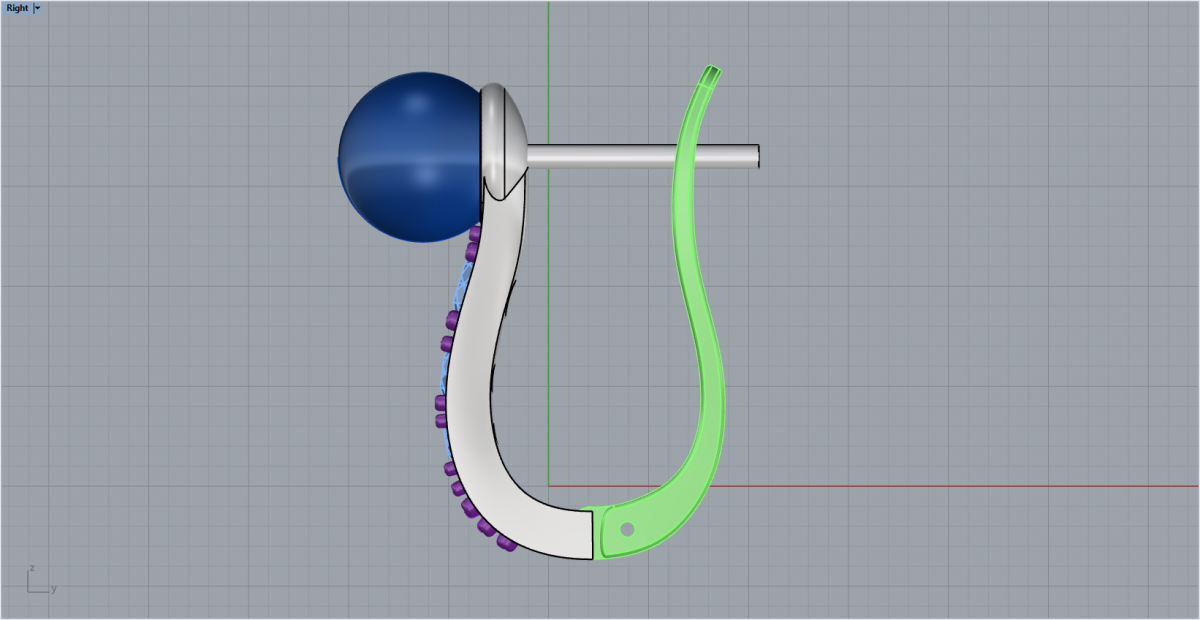The height and width of the screenshot is (620, 1200).
Task: Click the Right viewport title label
Action: coord(17,8)
